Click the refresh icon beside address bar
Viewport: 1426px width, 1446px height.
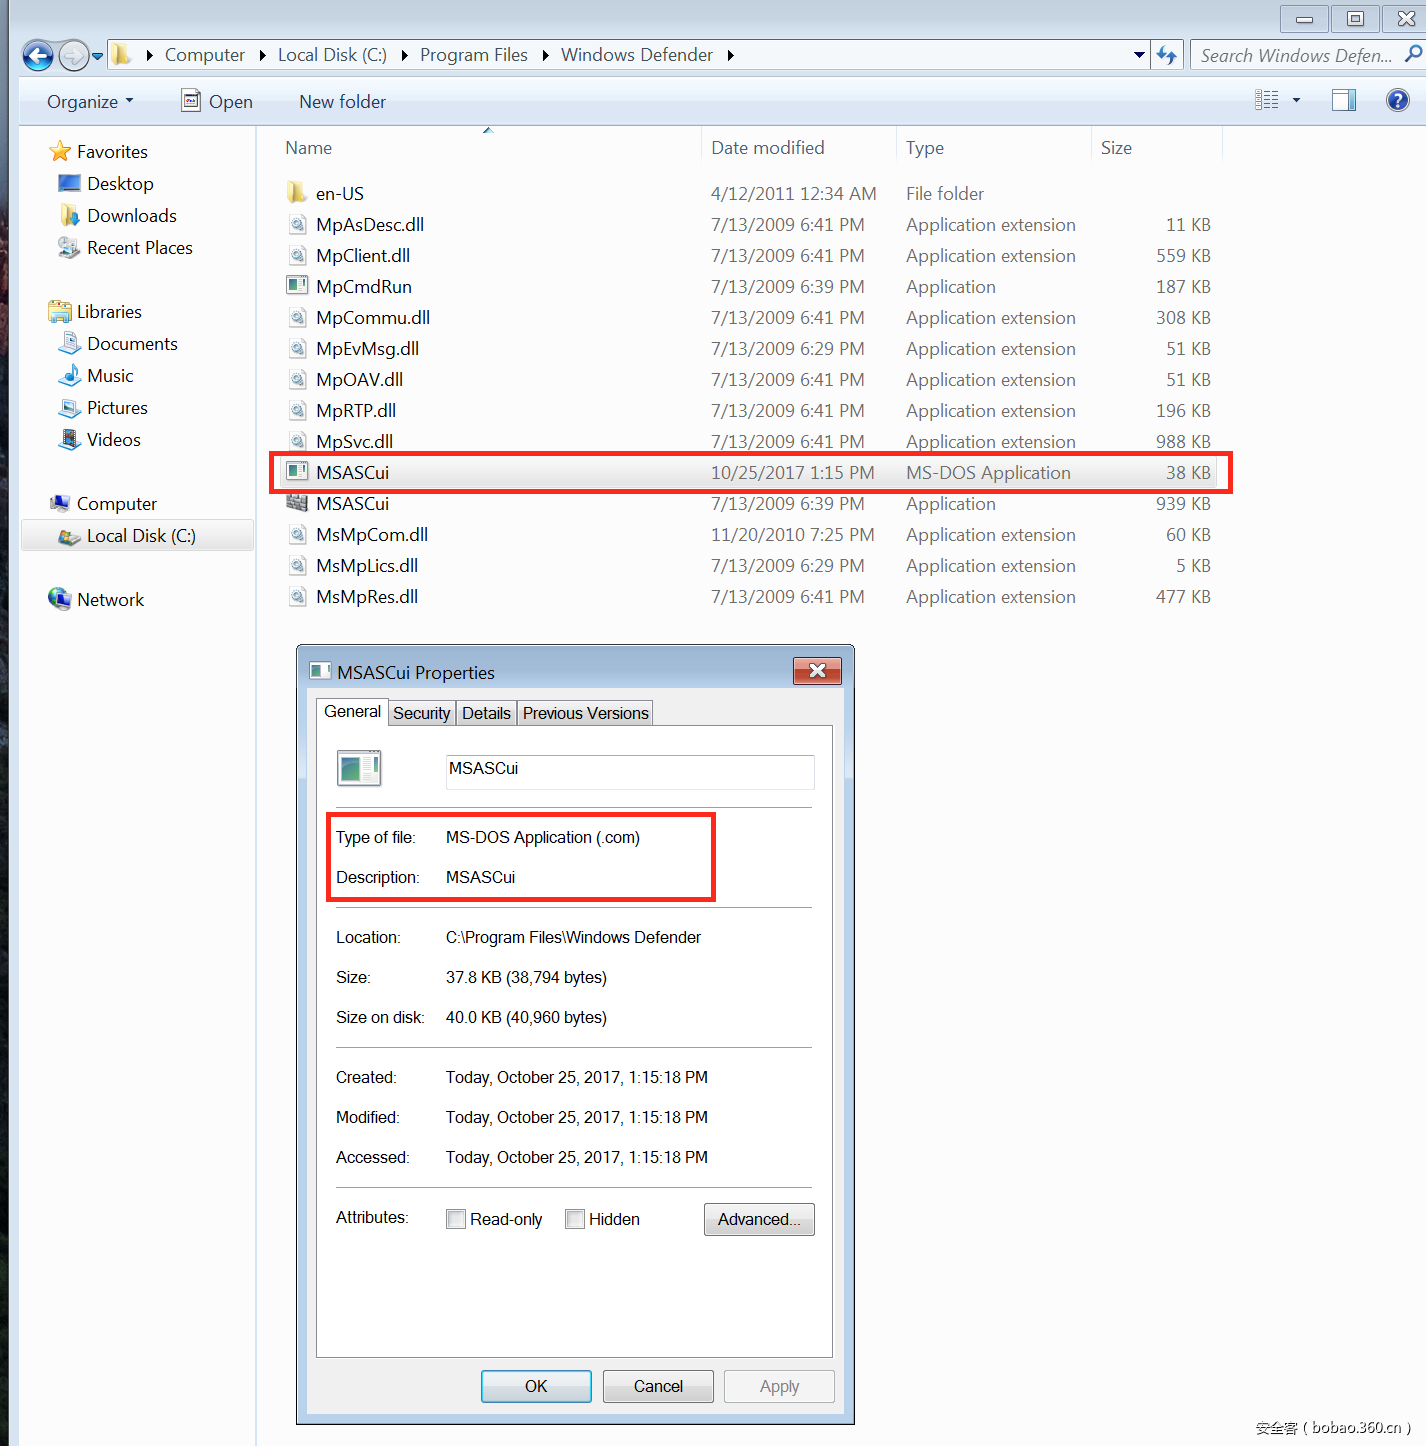(x=1166, y=55)
